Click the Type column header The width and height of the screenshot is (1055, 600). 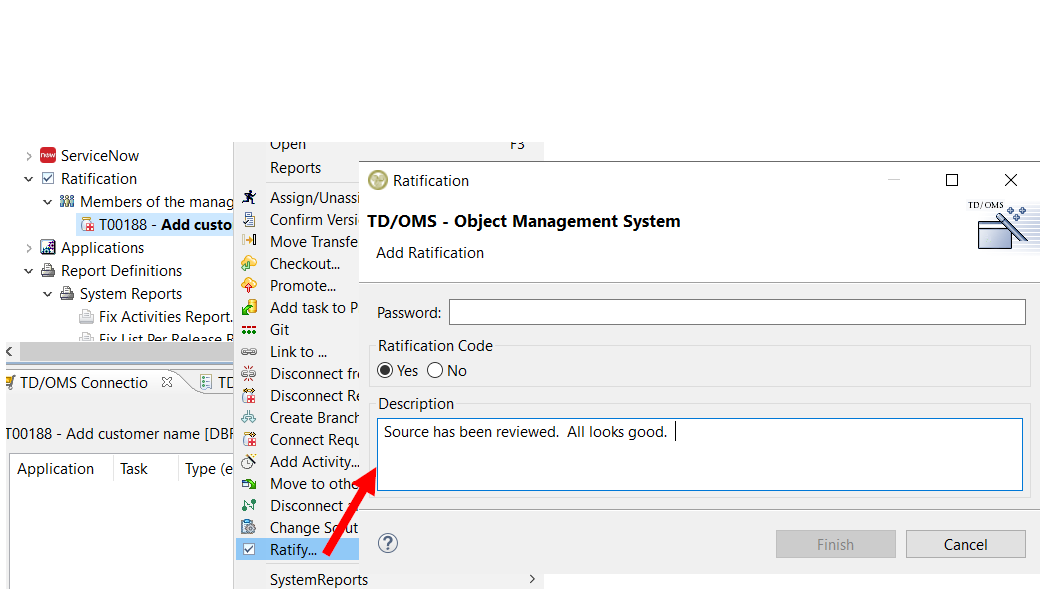point(209,469)
